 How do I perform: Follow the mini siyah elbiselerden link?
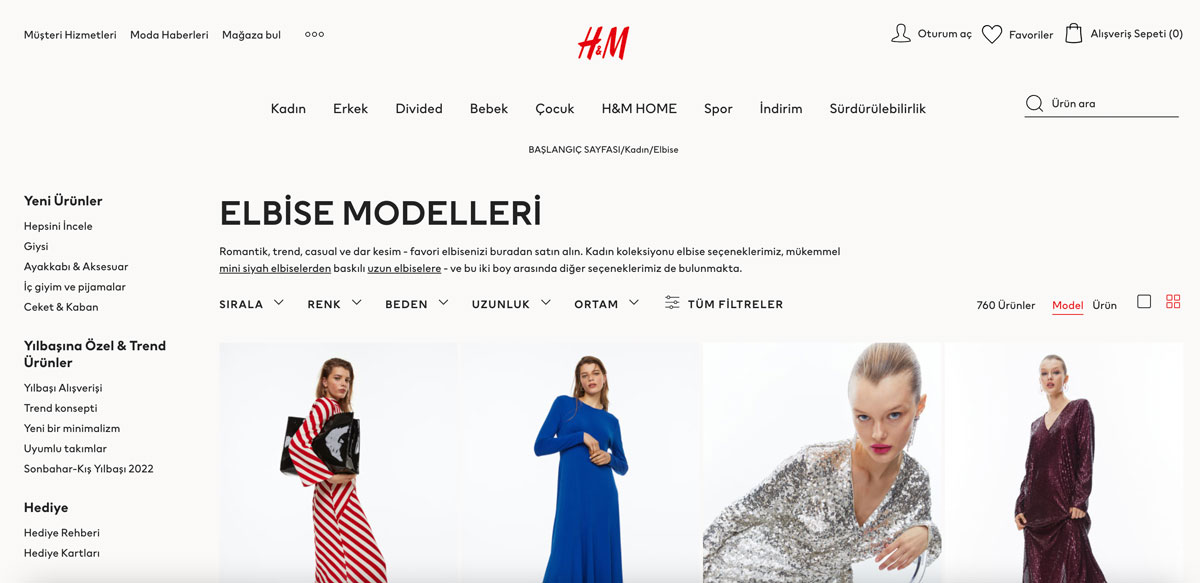[275, 268]
